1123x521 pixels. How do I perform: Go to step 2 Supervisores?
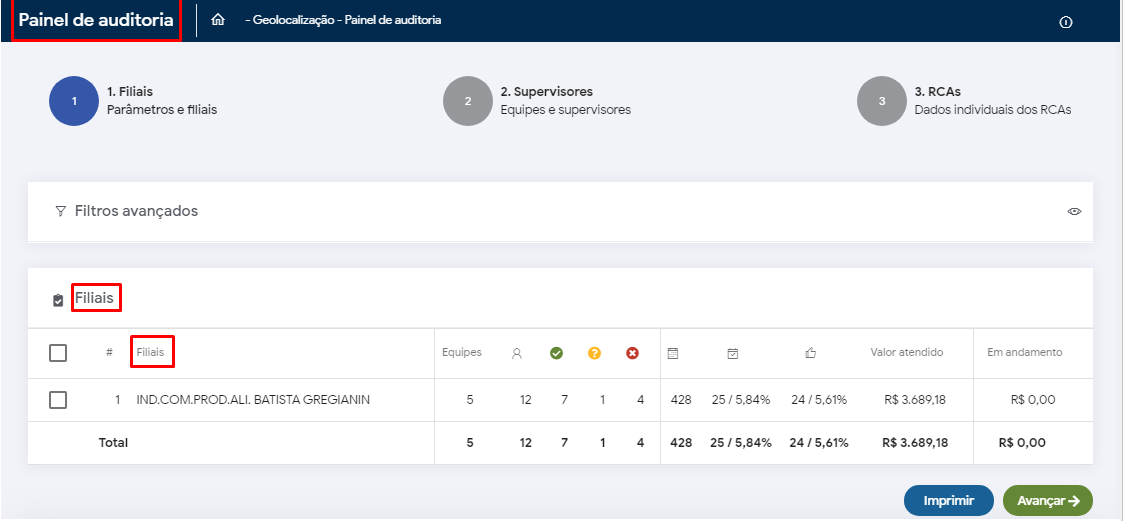pyautogui.click(x=468, y=101)
